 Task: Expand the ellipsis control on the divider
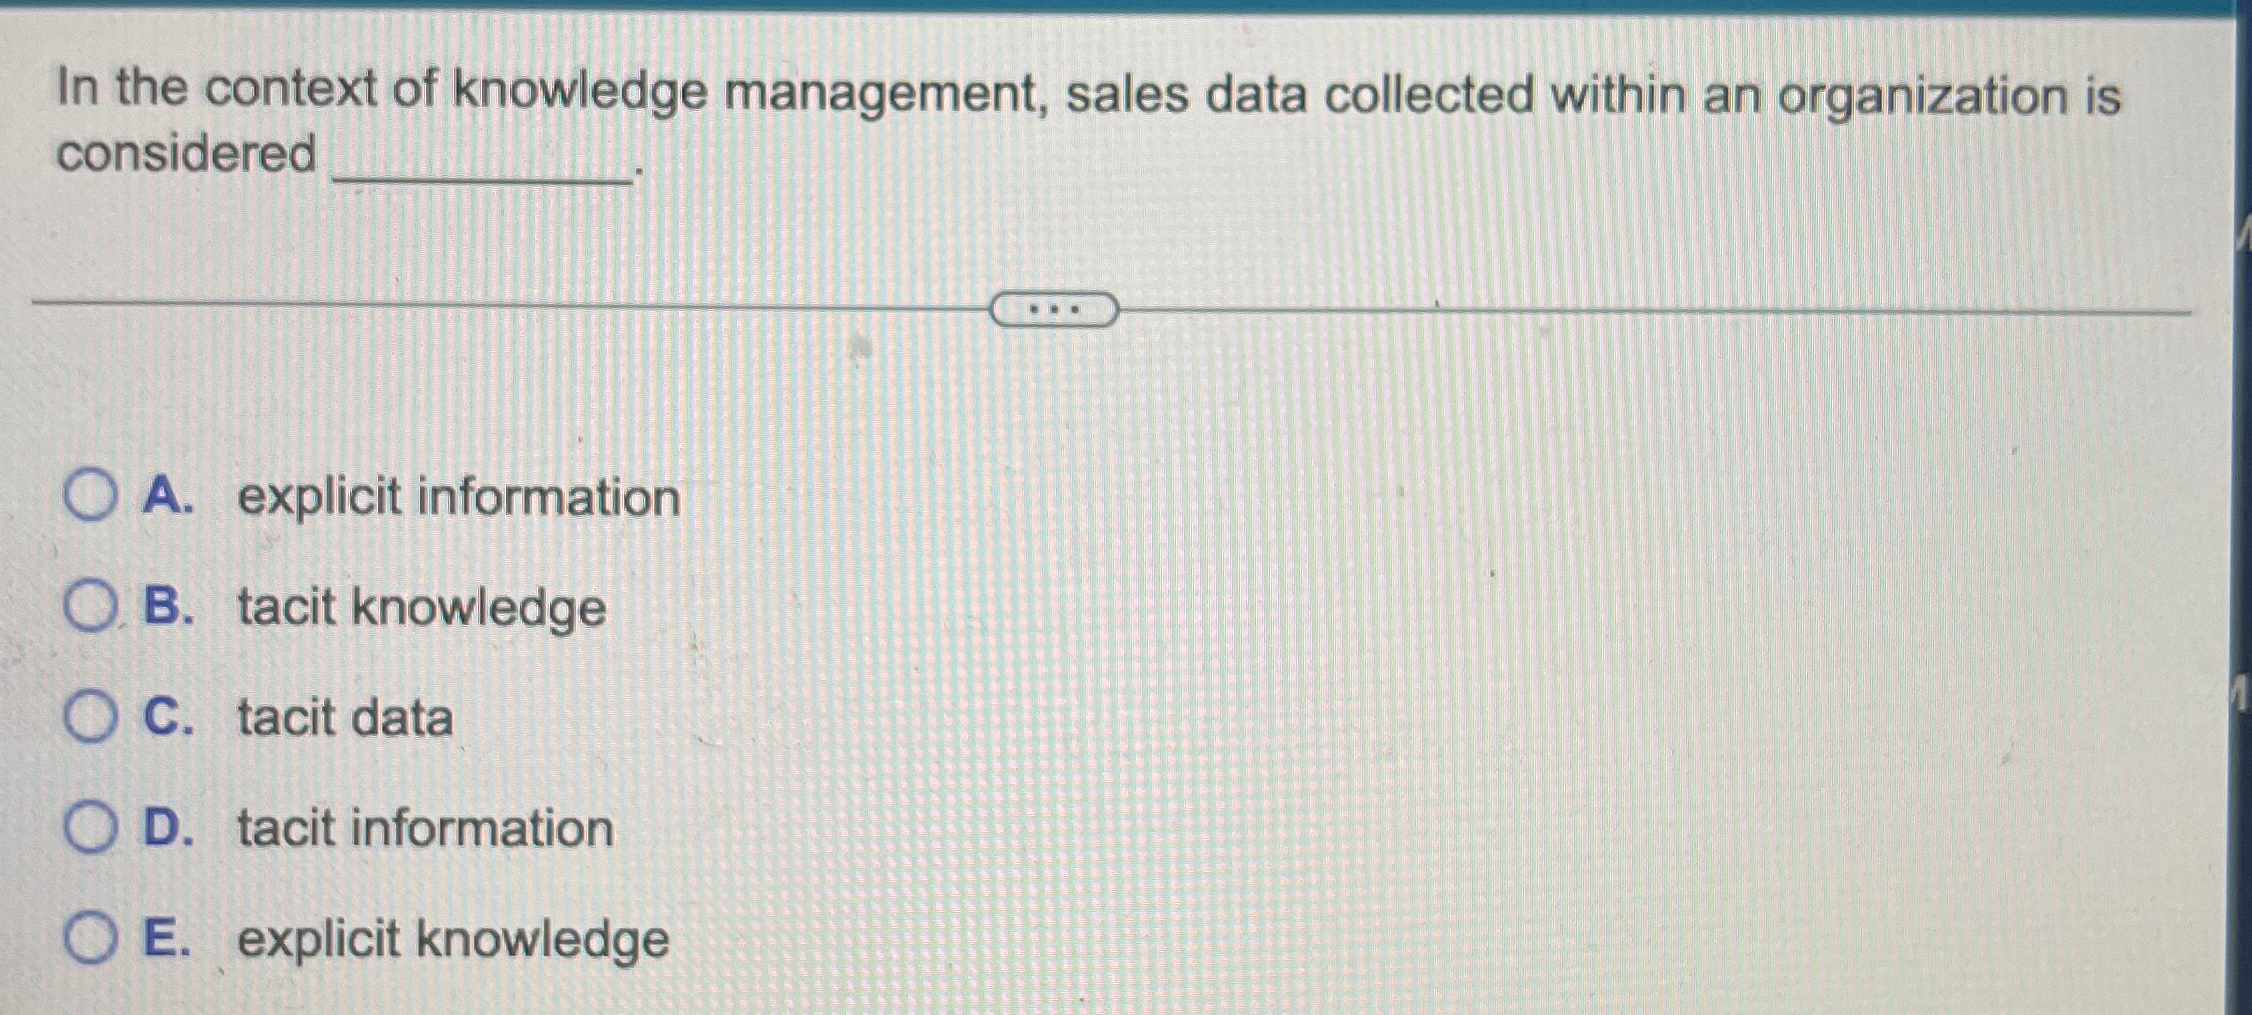tap(1052, 311)
